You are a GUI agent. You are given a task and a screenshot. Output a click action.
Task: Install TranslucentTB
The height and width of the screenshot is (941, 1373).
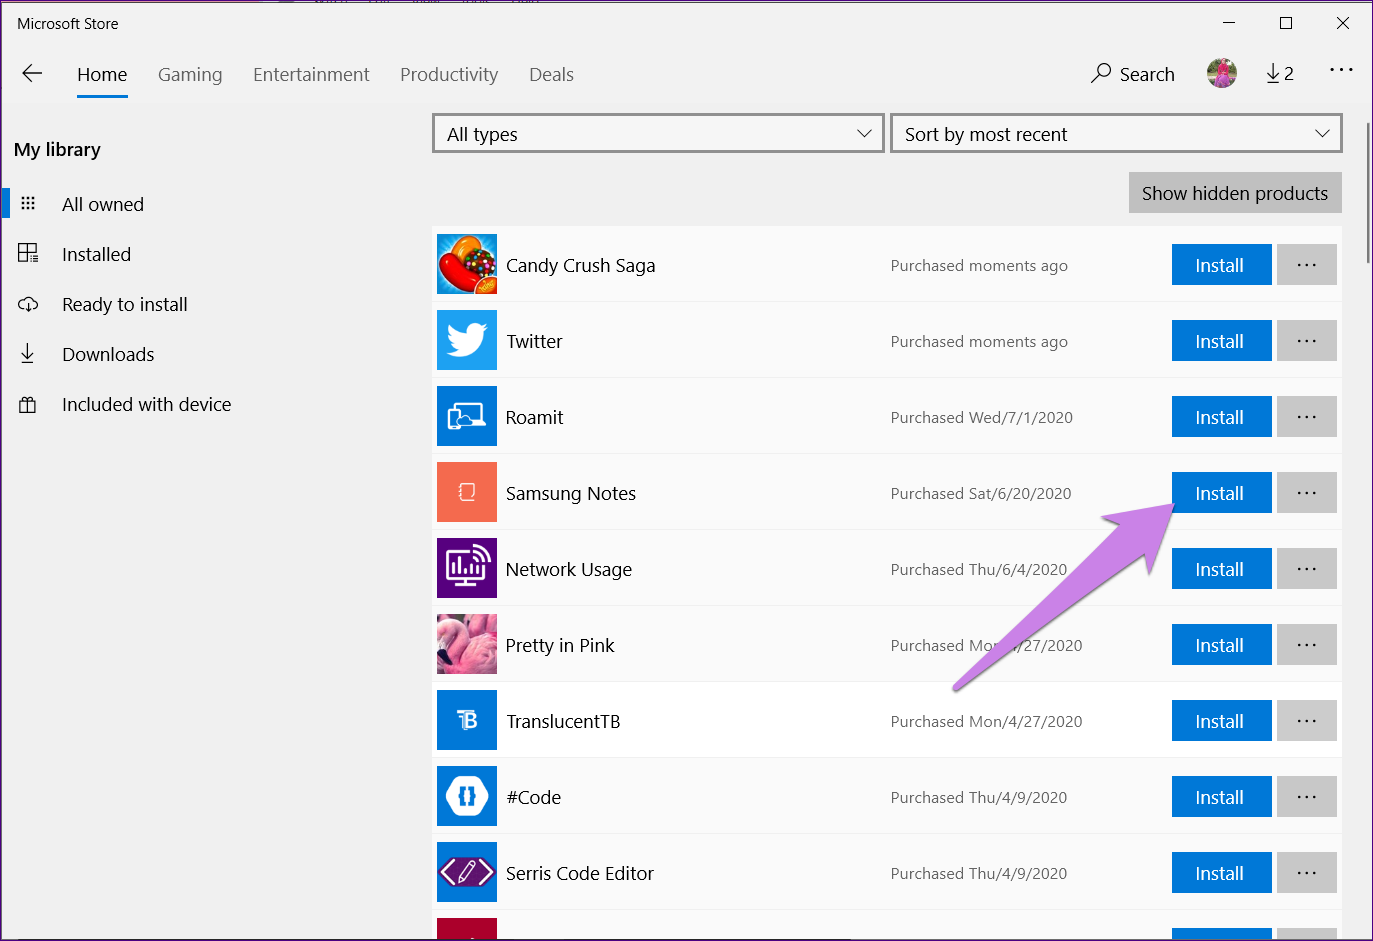(x=1221, y=721)
